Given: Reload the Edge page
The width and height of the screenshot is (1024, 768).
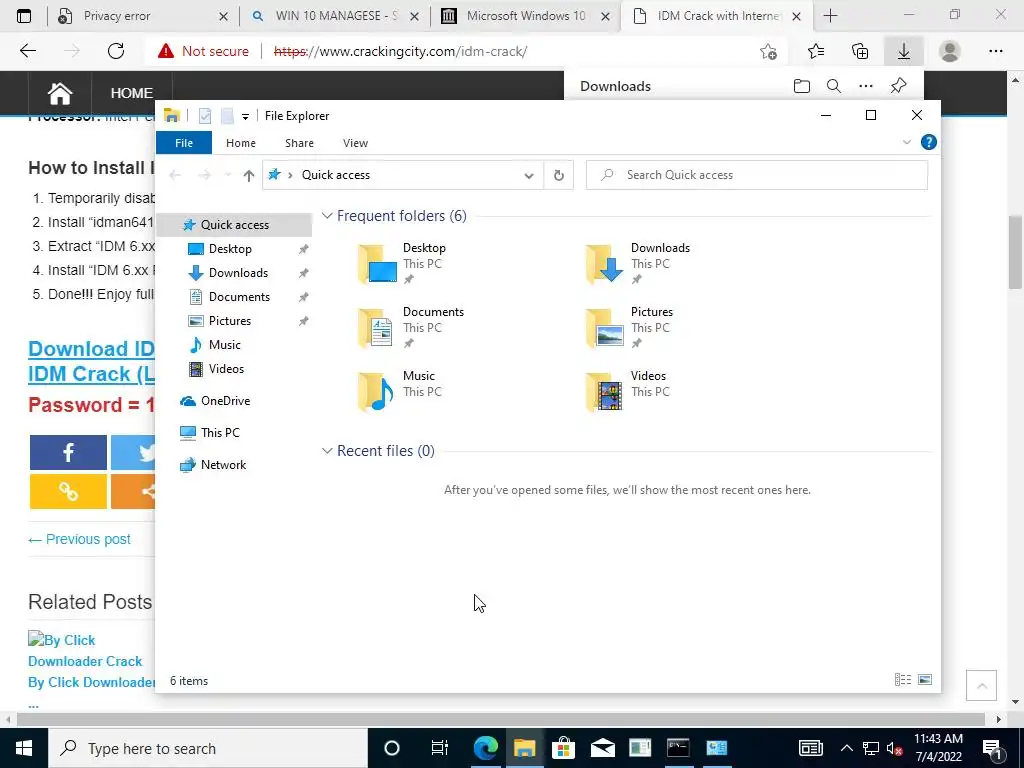Looking at the screenshot, I should point(116,51).
